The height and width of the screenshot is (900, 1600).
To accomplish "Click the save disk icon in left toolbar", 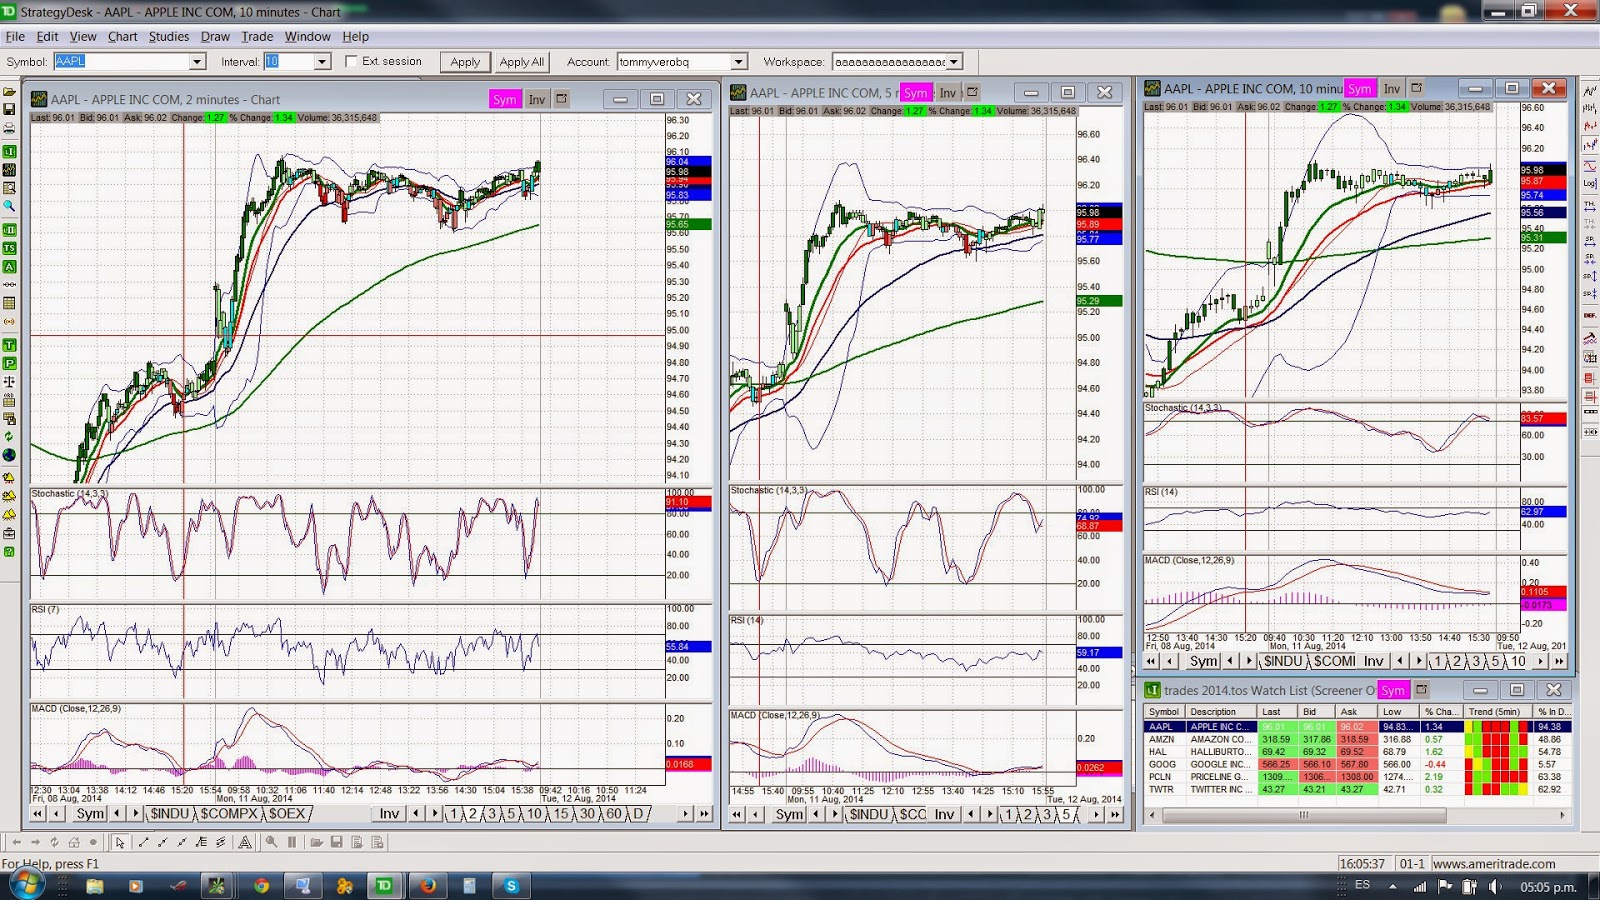I will pyautogui.click(x=9, y=110).
